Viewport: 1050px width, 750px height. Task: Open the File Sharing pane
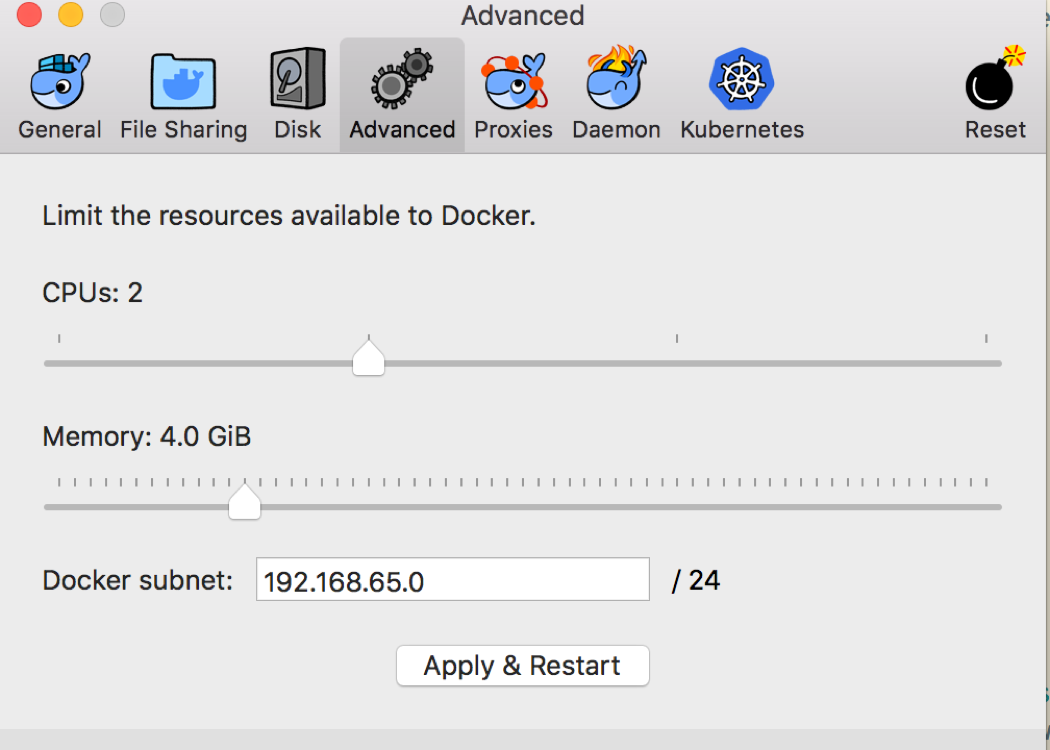(x=183, y=96)
